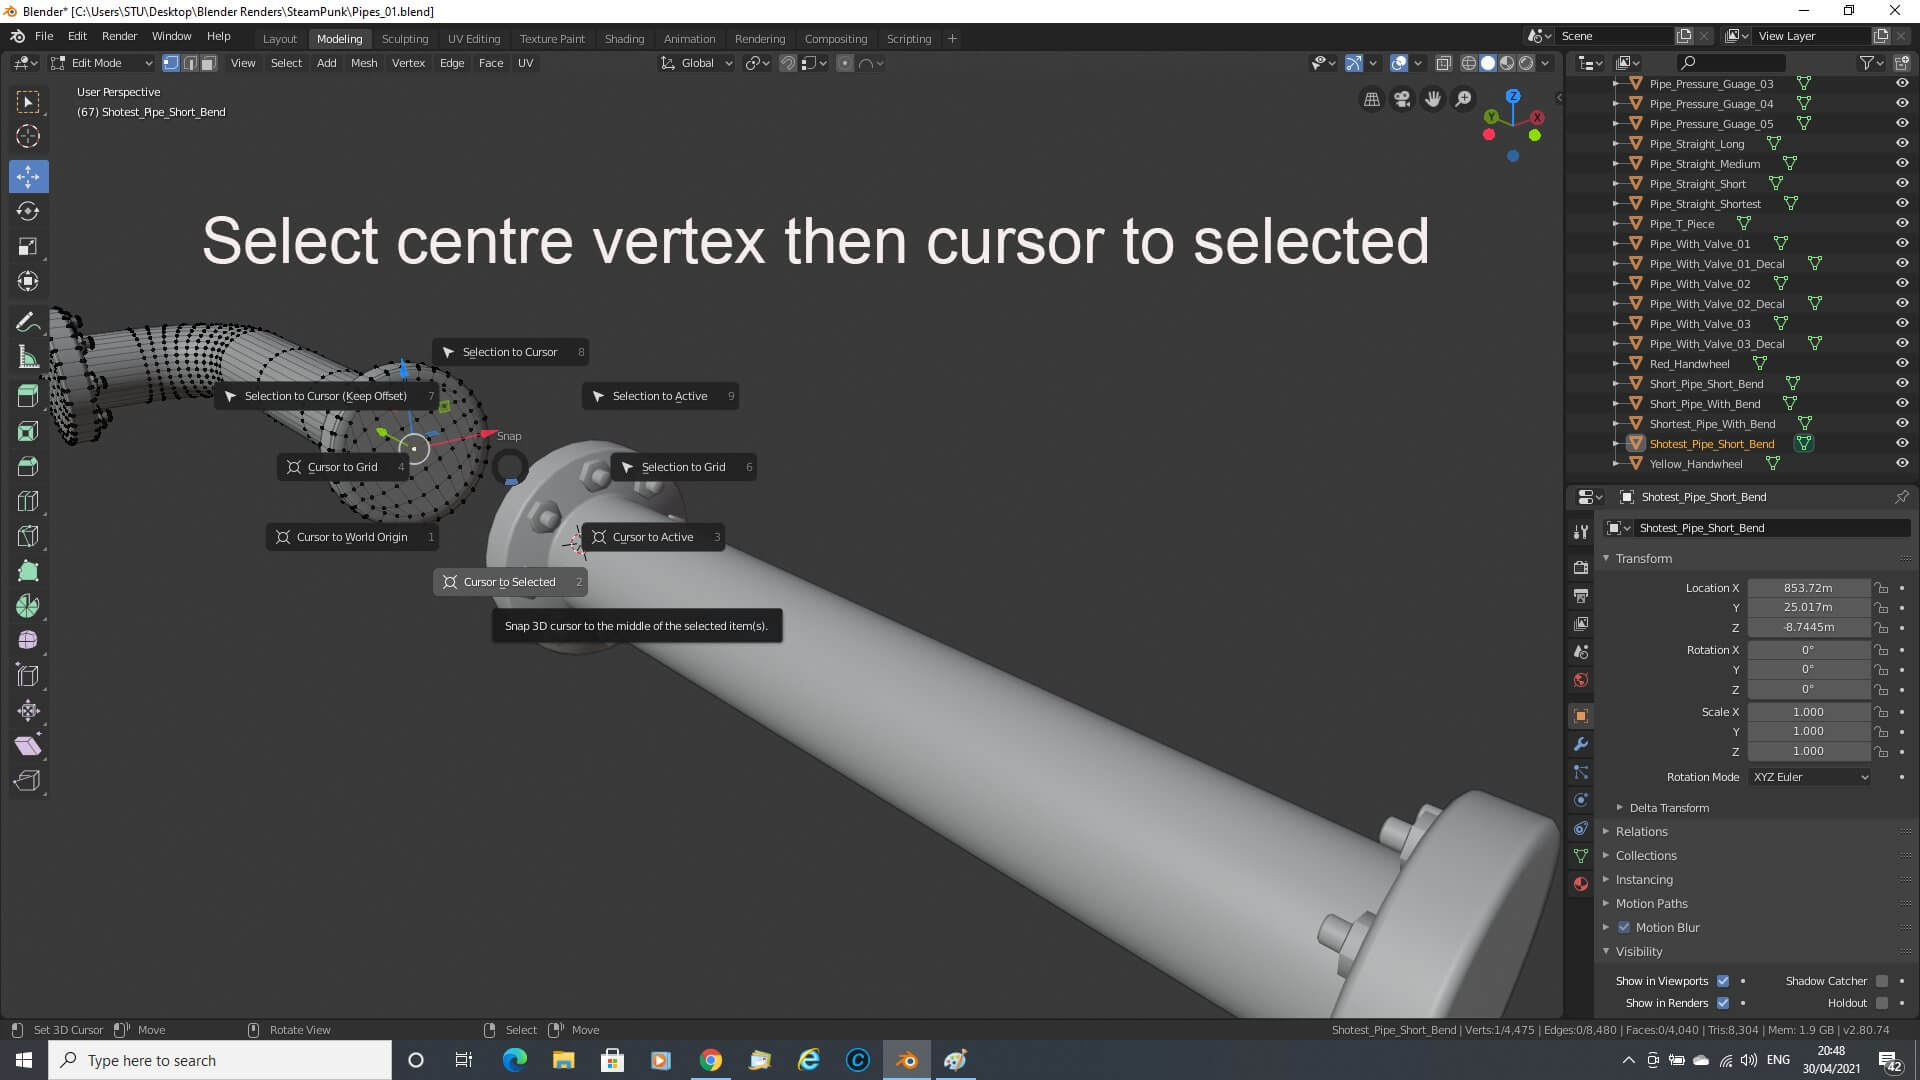Image resolution: width=1920 pixels, height=1080 pixels.
Task: Hide Red_Handwheel using its eye icon
Action: (1902, 363)
